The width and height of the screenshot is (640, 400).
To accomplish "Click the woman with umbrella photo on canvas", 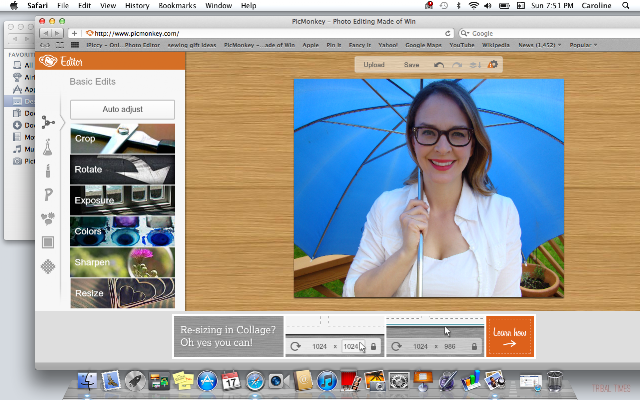I will click(x=429, y=188).
